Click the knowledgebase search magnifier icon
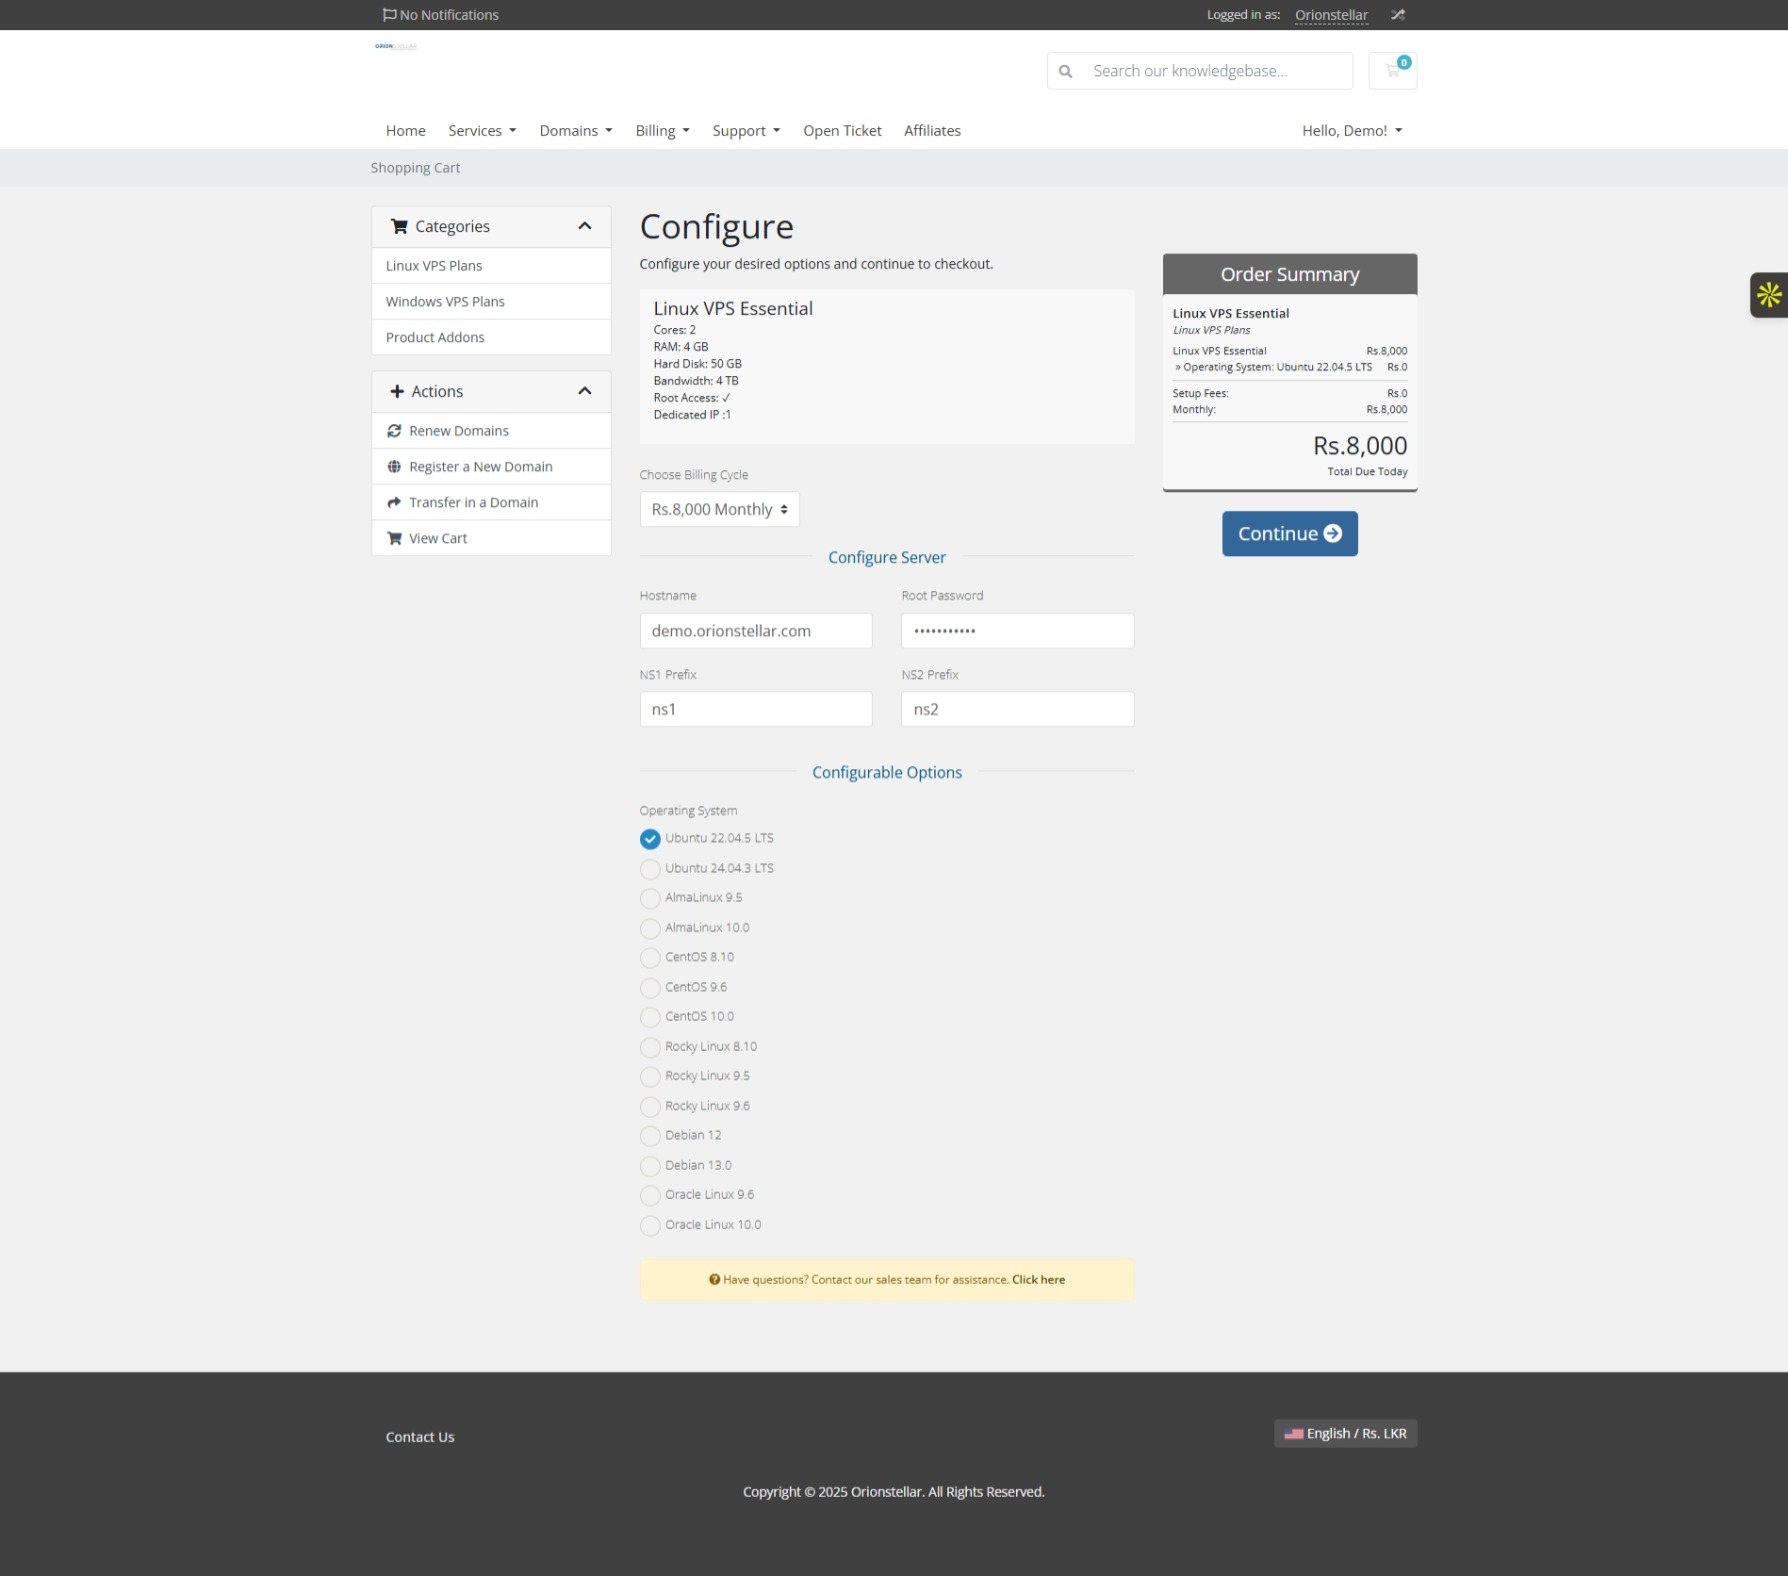Screen dimensions: 1788x1576 tap(1066, 71)
